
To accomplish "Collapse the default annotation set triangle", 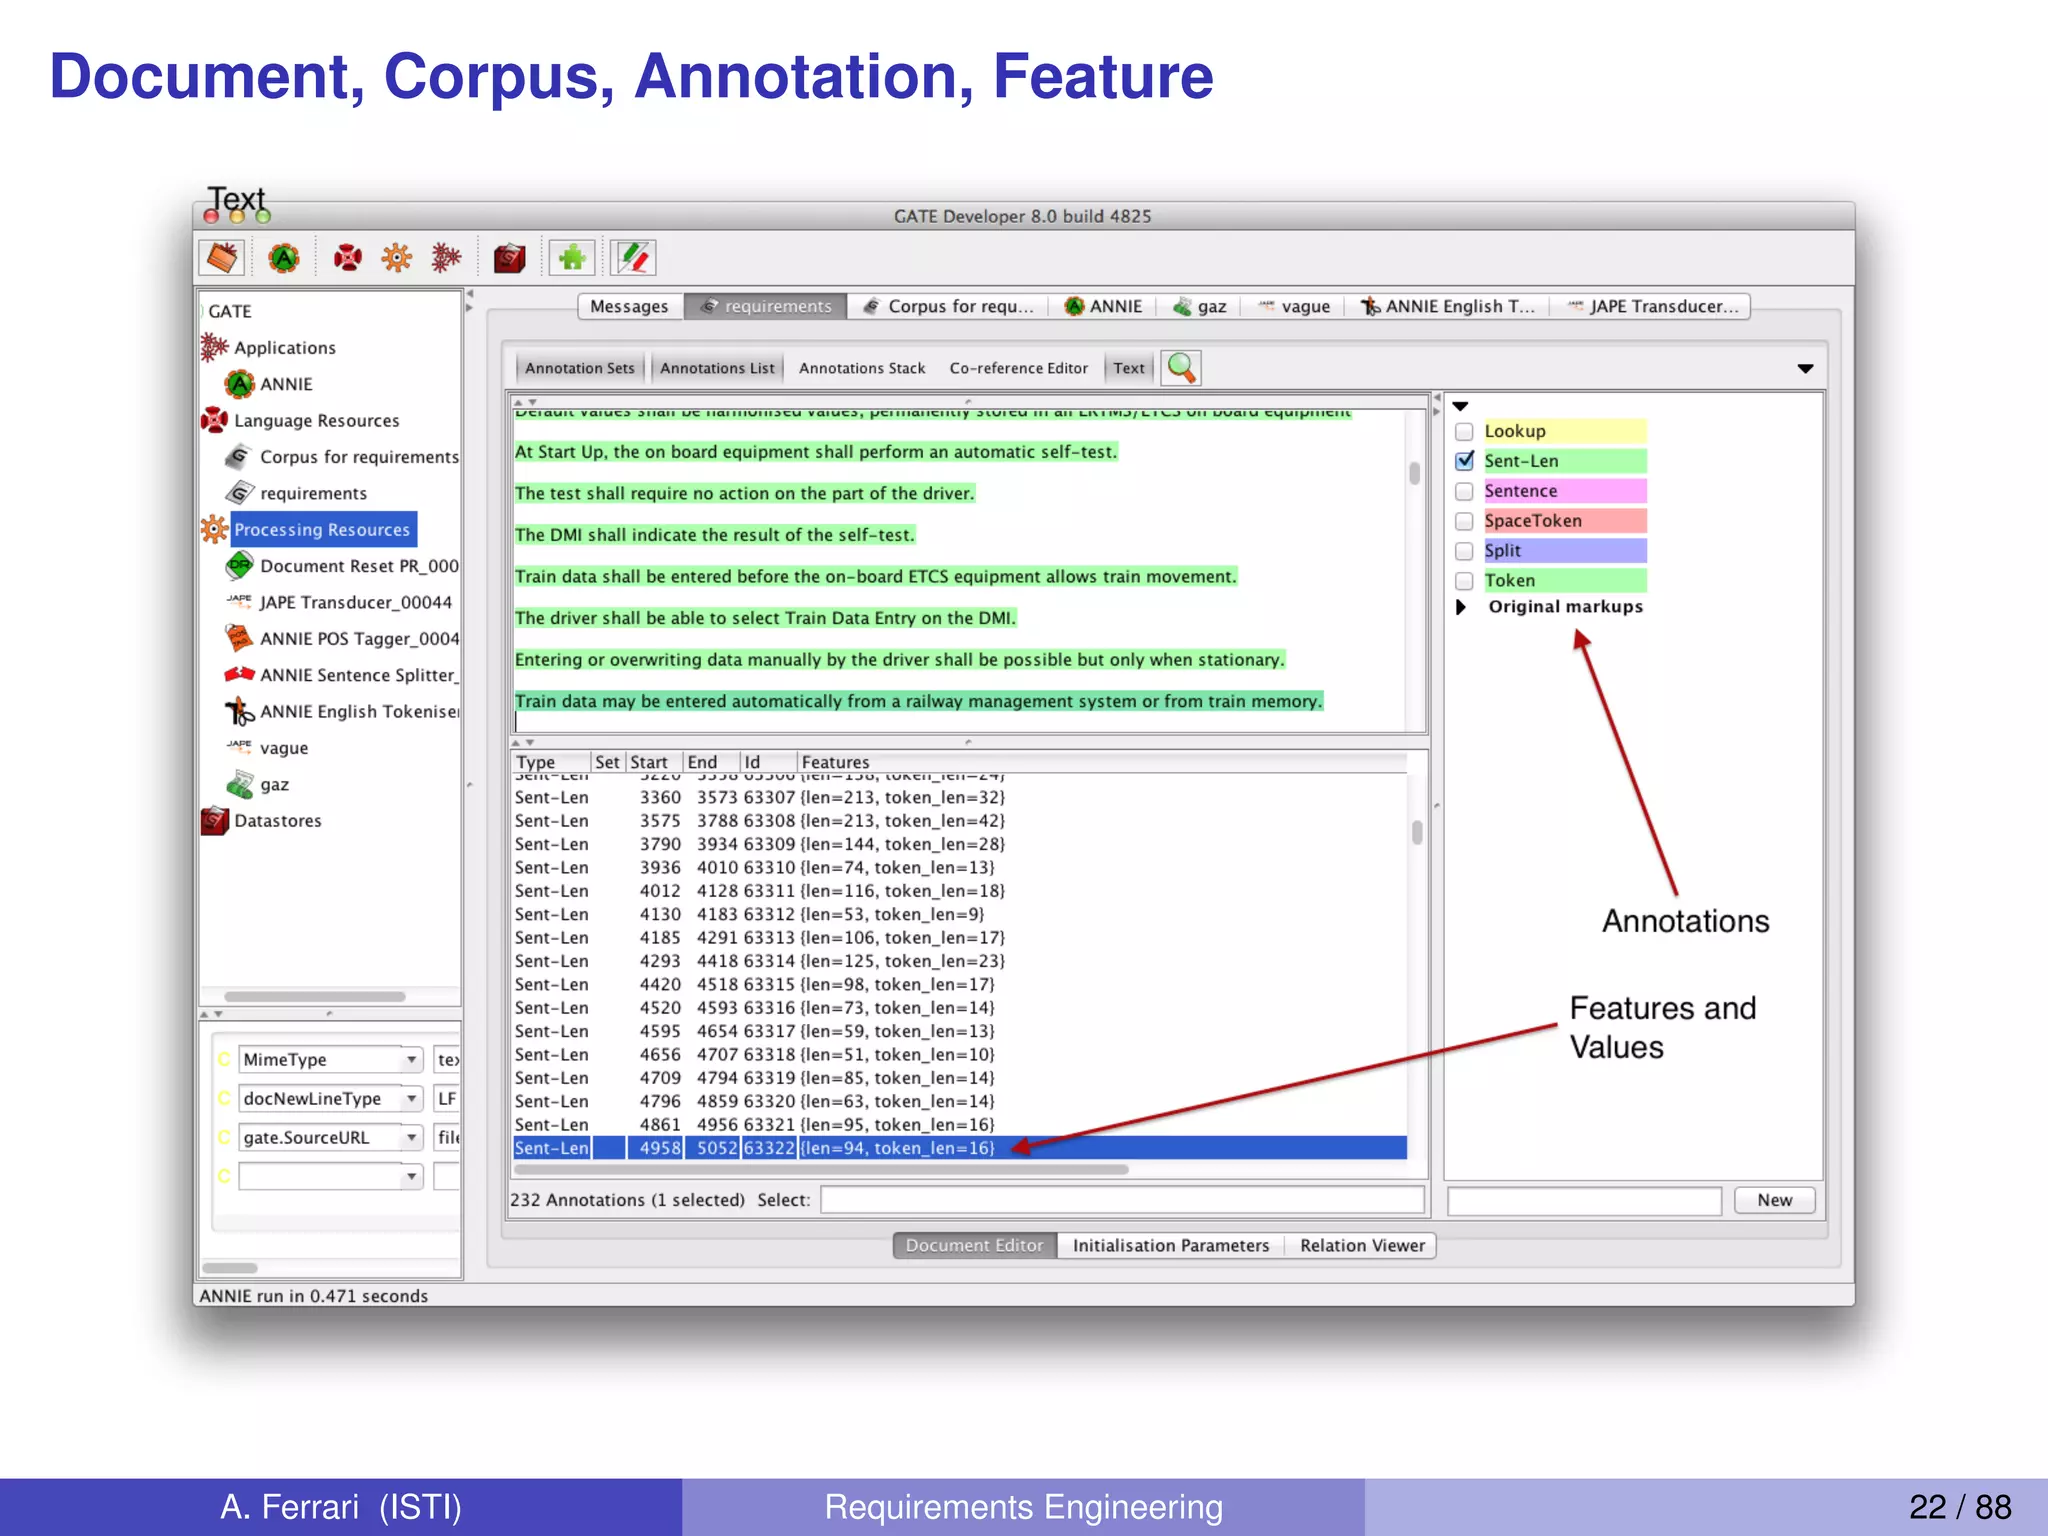I will click(1460, 406).
